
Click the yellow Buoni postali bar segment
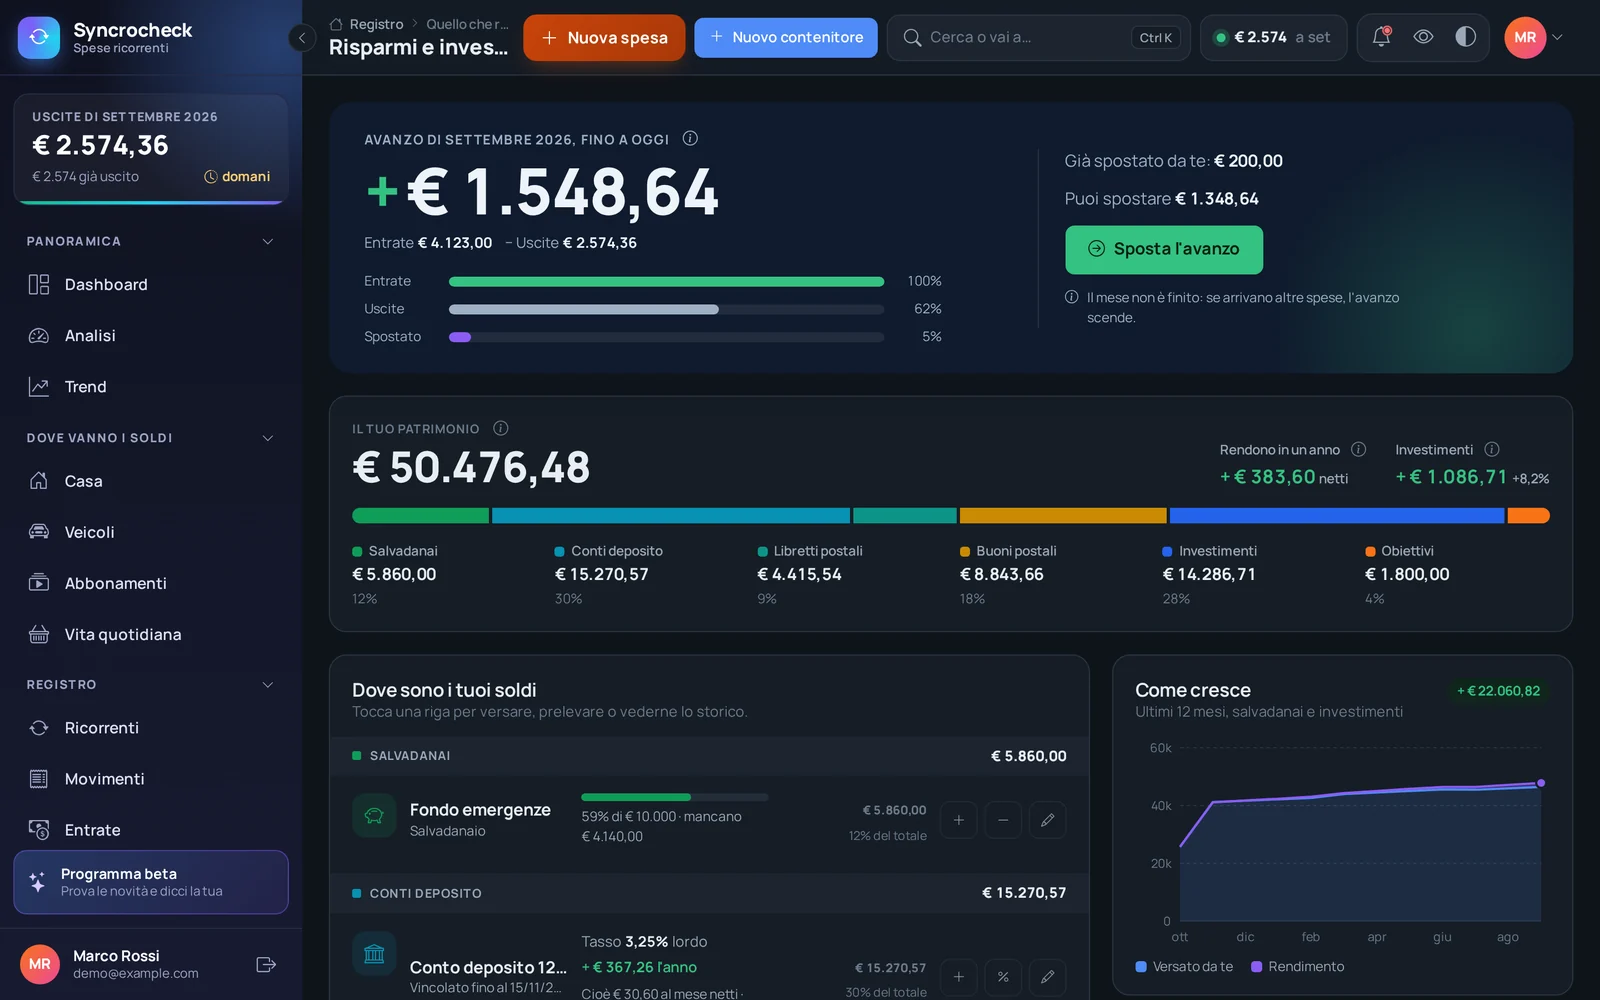[1063, 516]
